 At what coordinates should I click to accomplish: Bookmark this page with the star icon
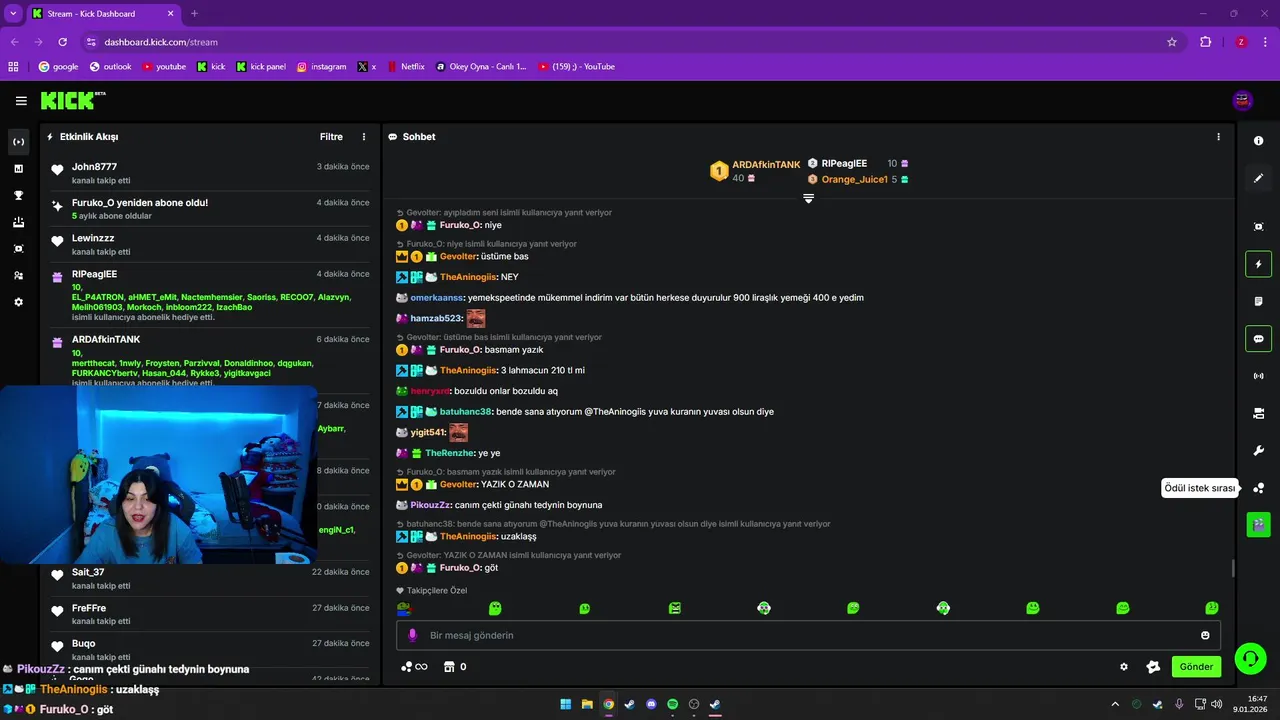(1172, 42)
